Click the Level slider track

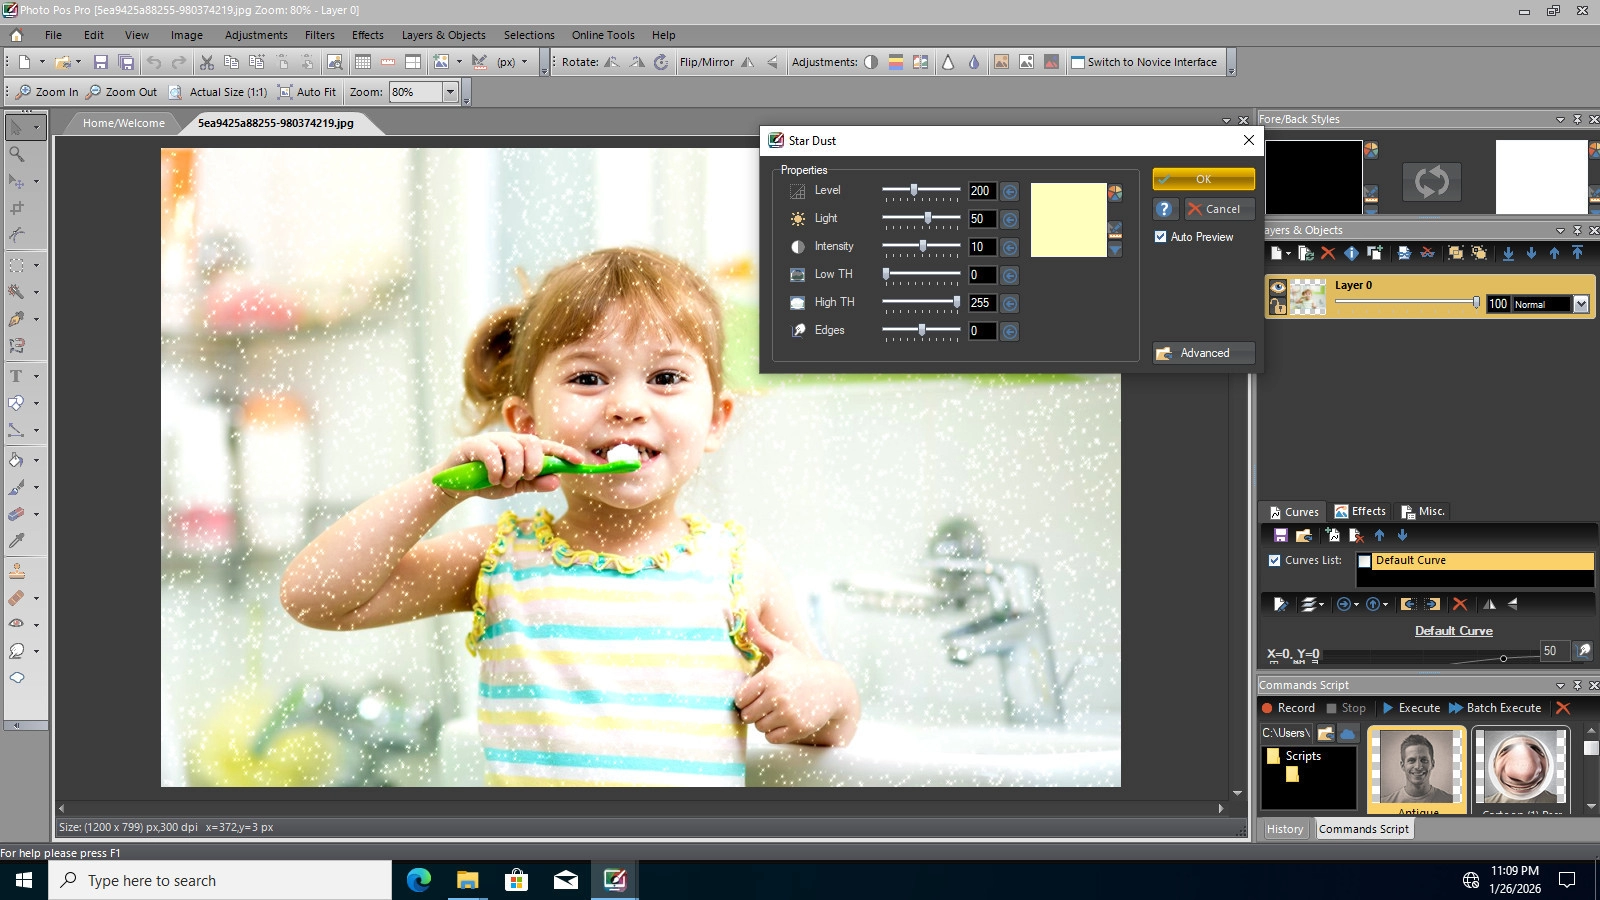click(x=921, y=190)
